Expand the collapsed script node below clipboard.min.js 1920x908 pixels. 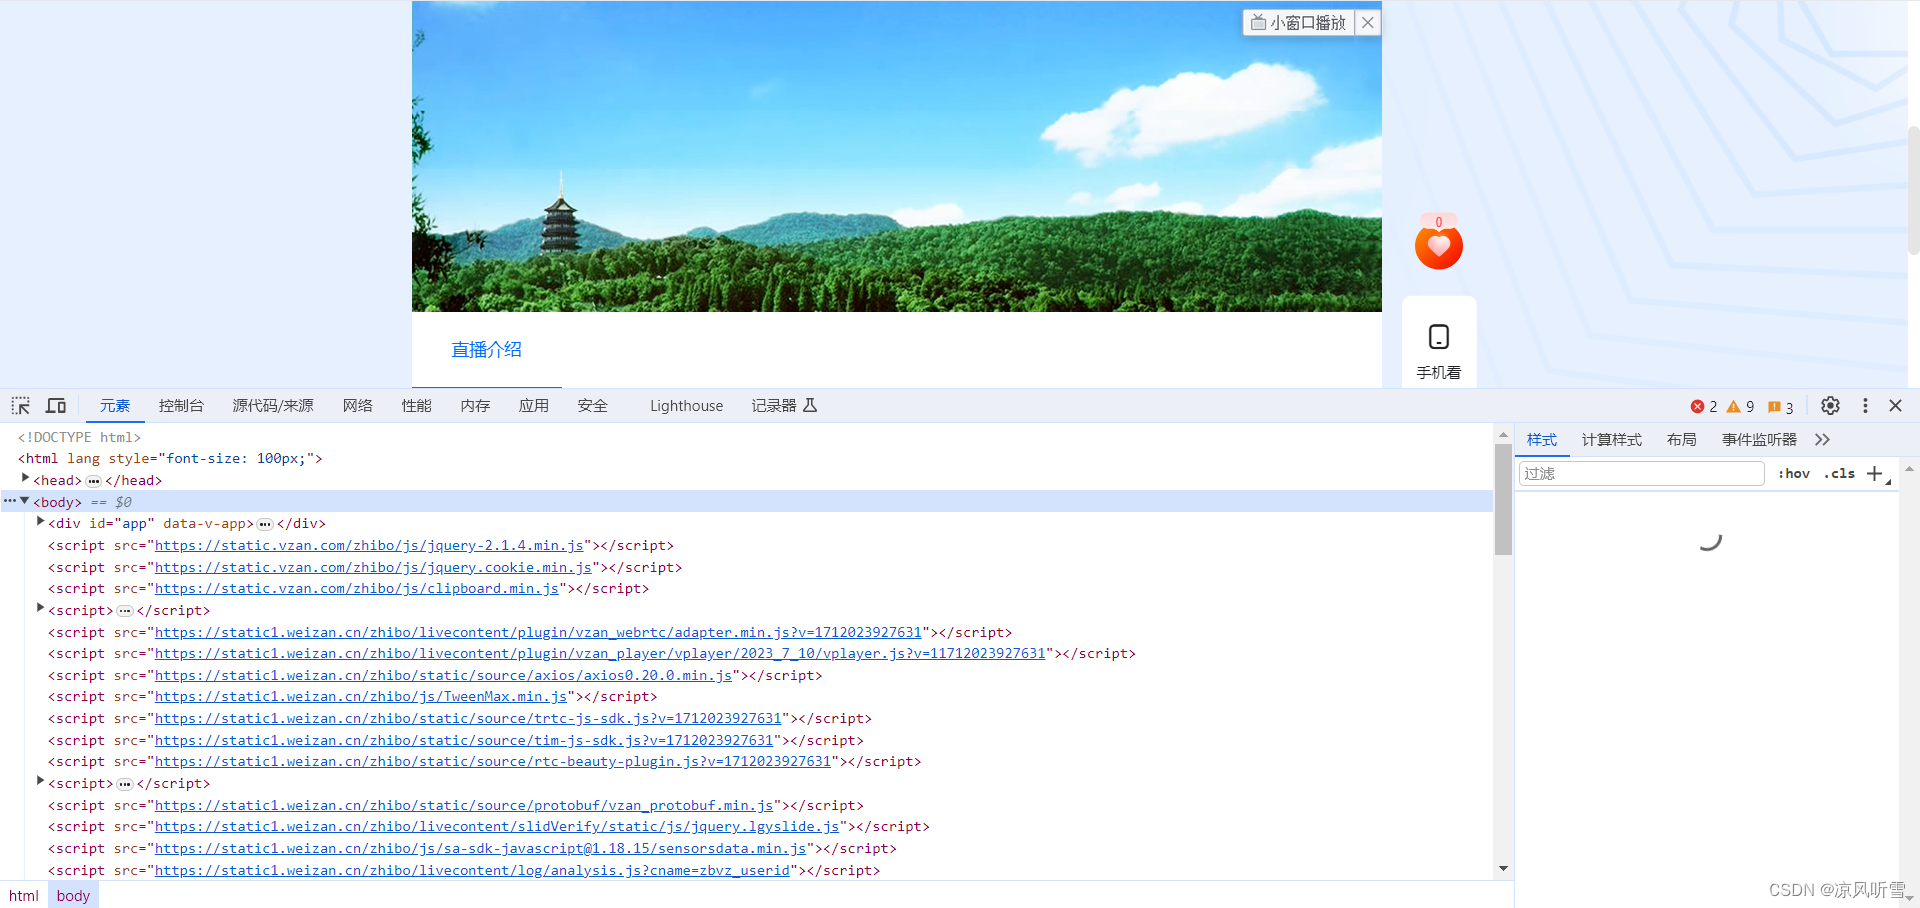pyautogui.click(x=40, y=609)
